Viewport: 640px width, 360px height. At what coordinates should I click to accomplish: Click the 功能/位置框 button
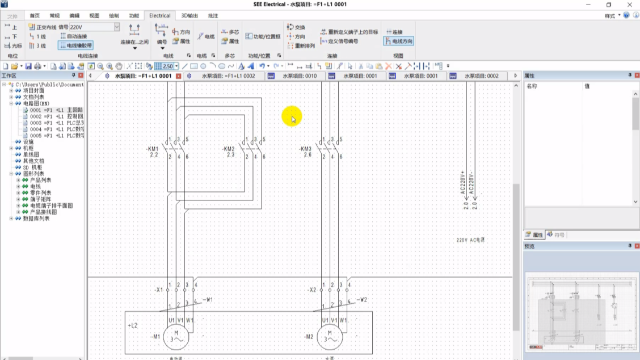pos(263,36)
